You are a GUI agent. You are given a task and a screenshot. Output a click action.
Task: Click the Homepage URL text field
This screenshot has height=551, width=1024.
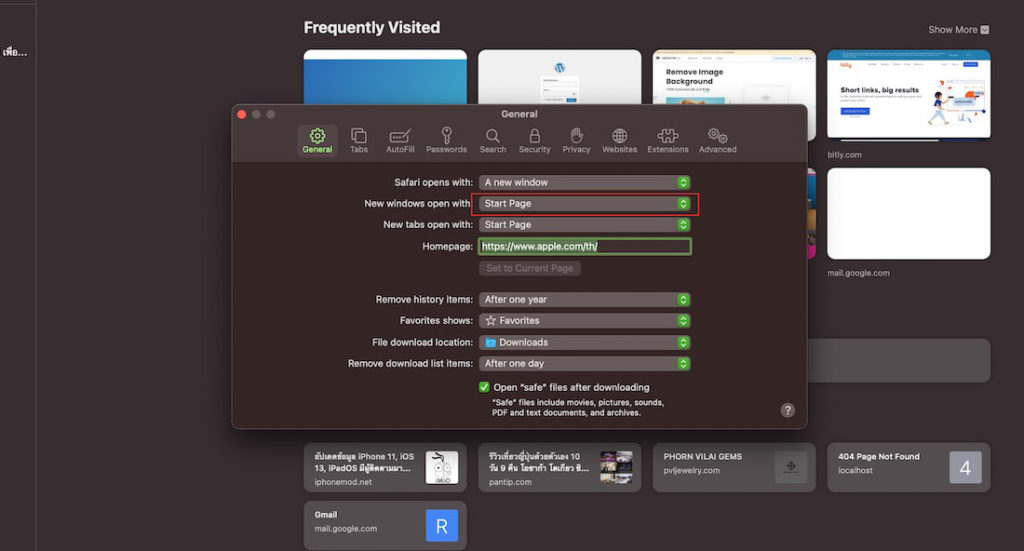(x=584, y=246)
